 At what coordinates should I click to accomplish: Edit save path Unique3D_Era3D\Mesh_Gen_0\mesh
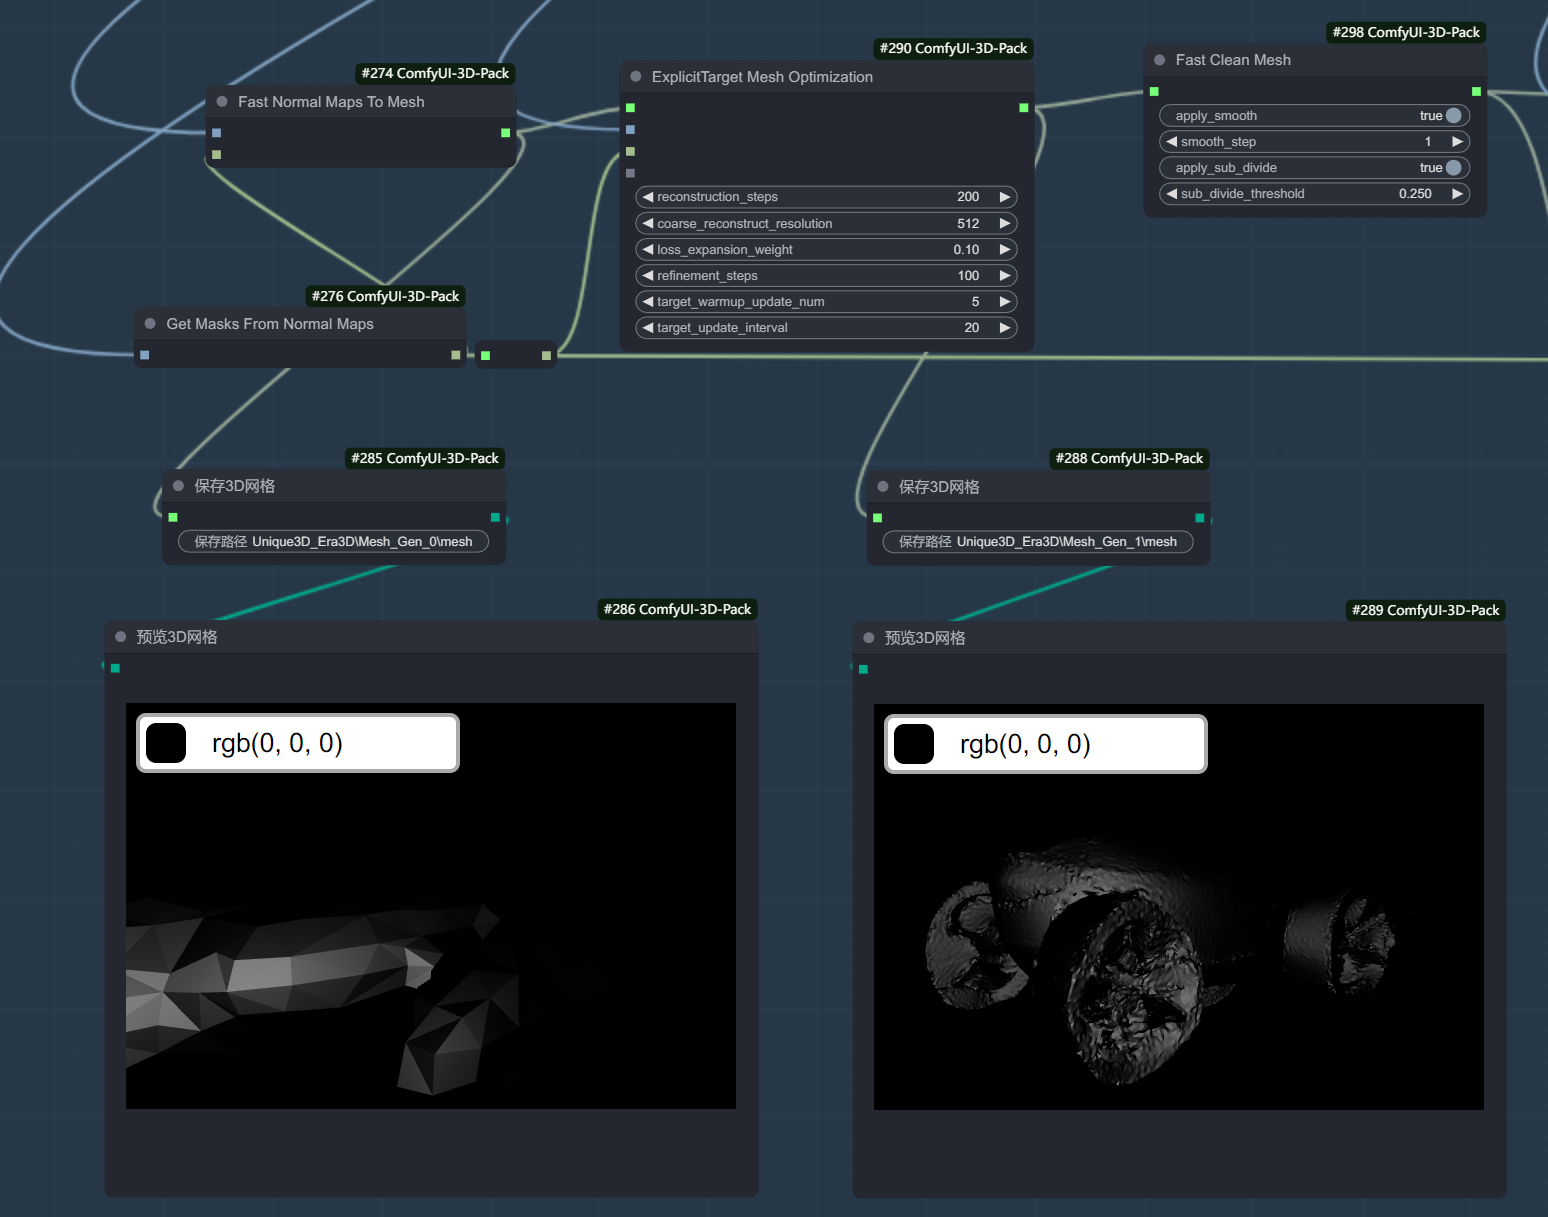[x=334, y=542]
